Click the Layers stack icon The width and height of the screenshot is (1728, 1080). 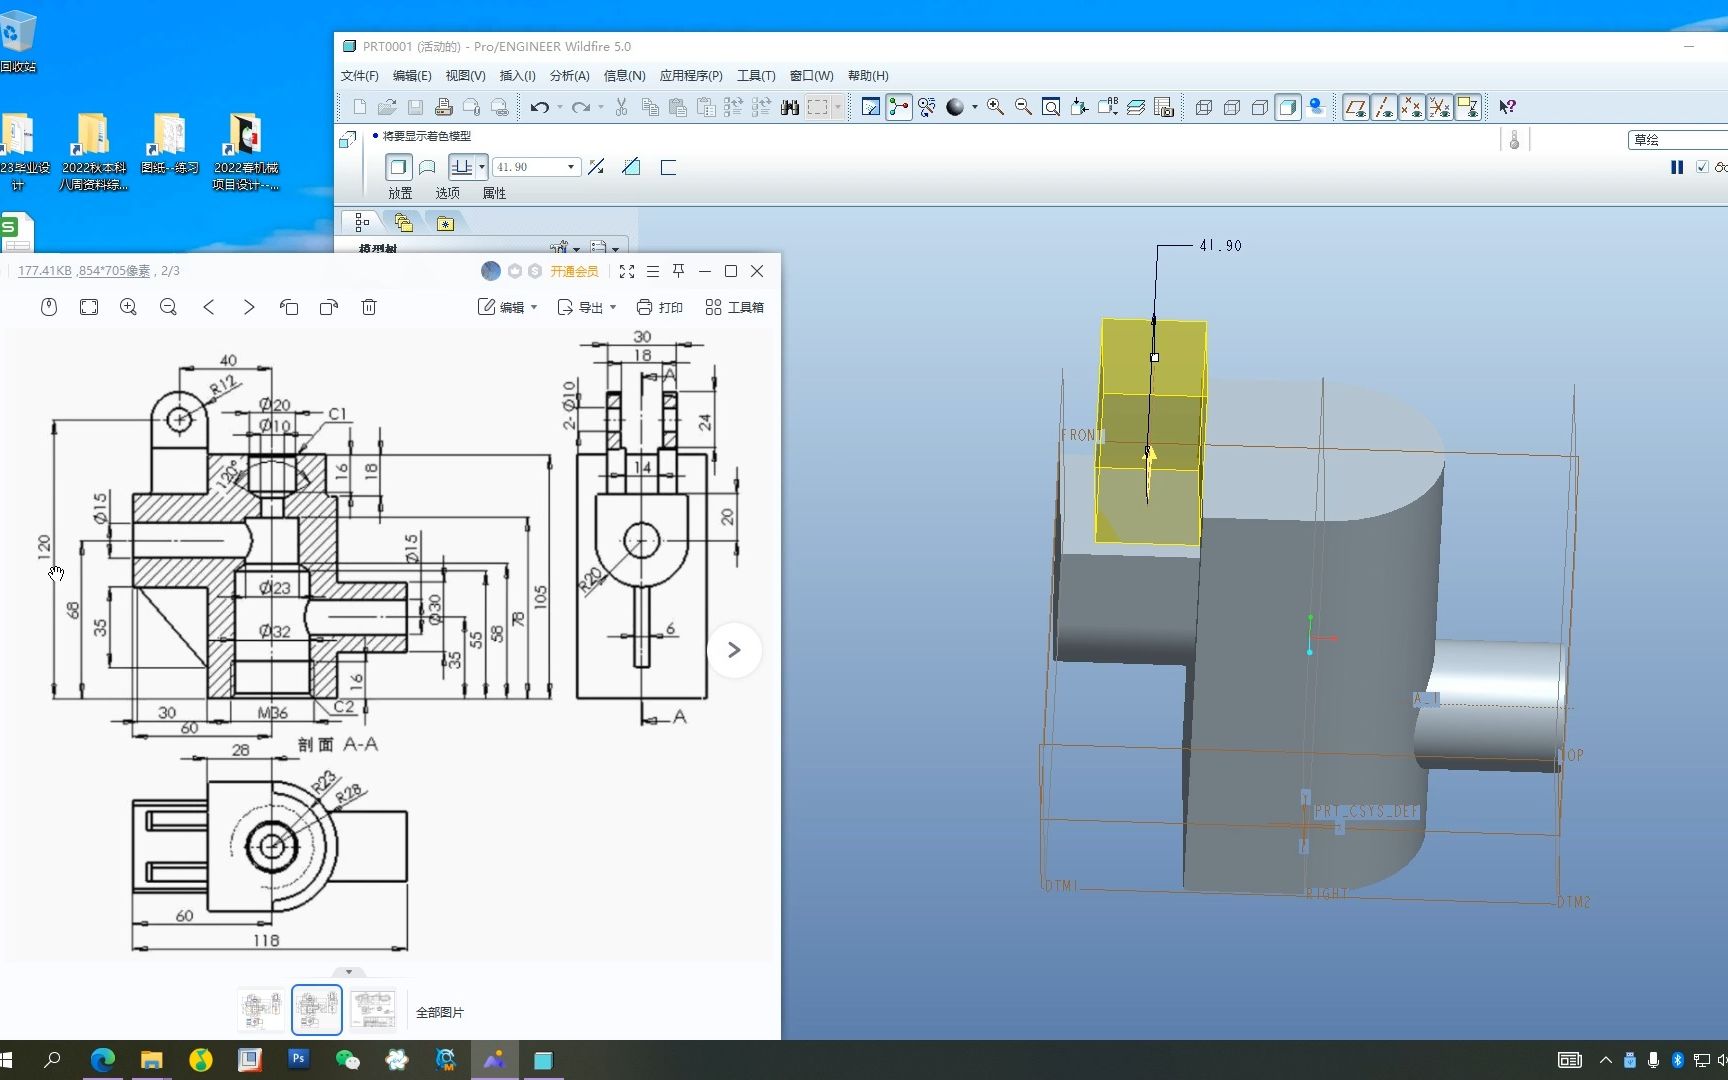point(1136,107)
